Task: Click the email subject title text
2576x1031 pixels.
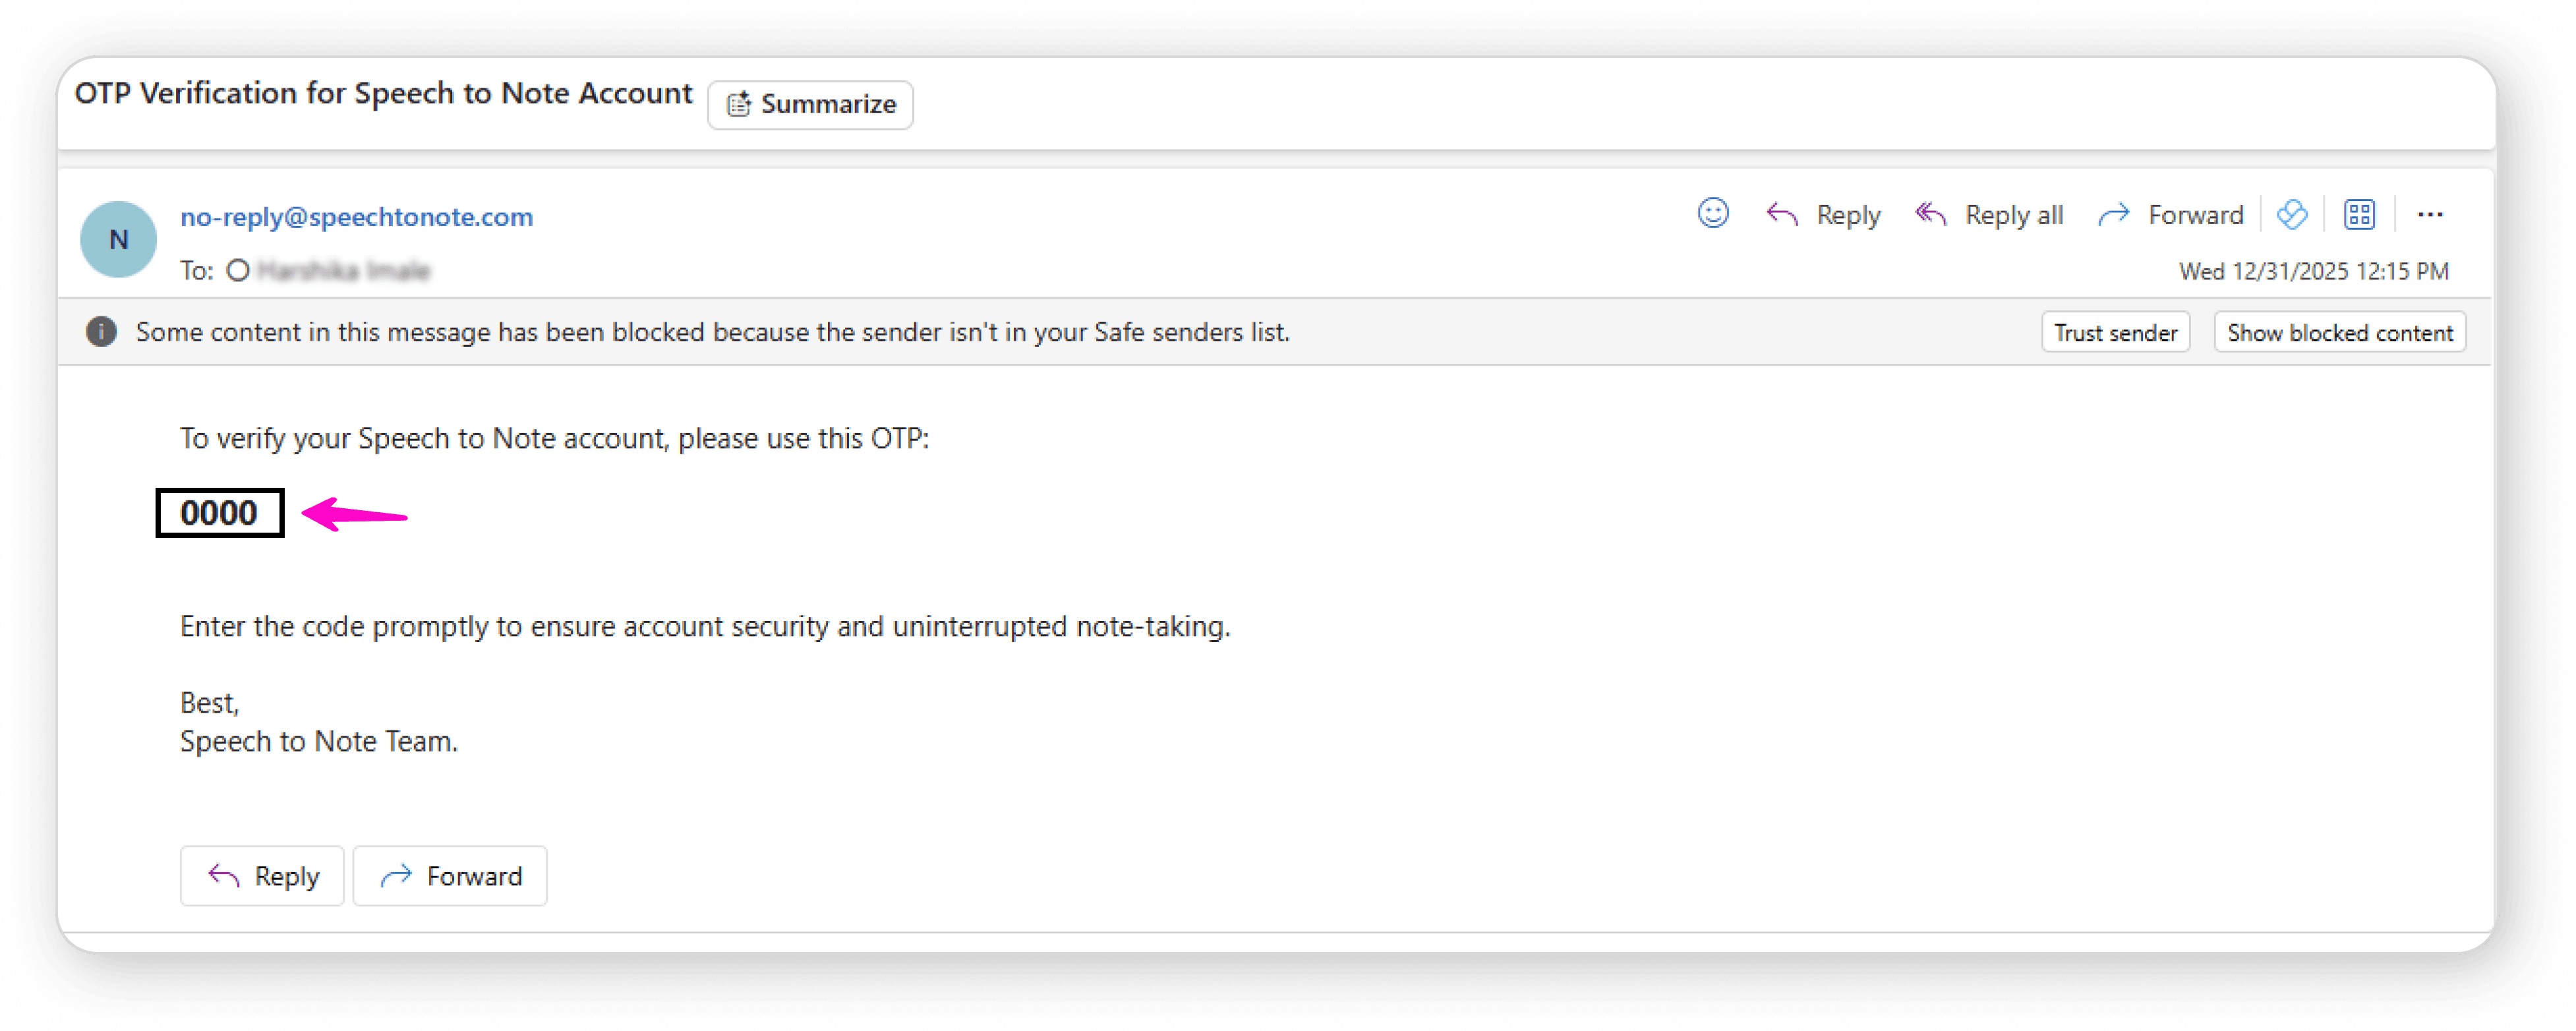Action: (x=383, y=94)
